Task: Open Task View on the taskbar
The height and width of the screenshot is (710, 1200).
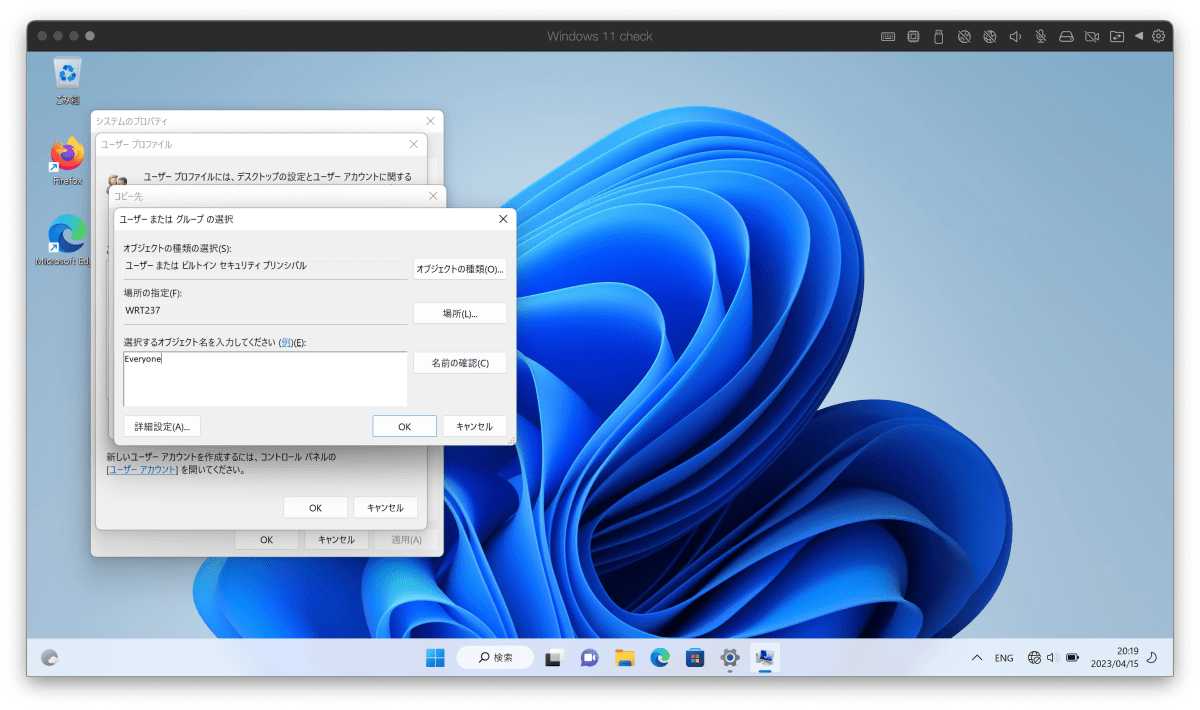Action: (x=553, y=658)
